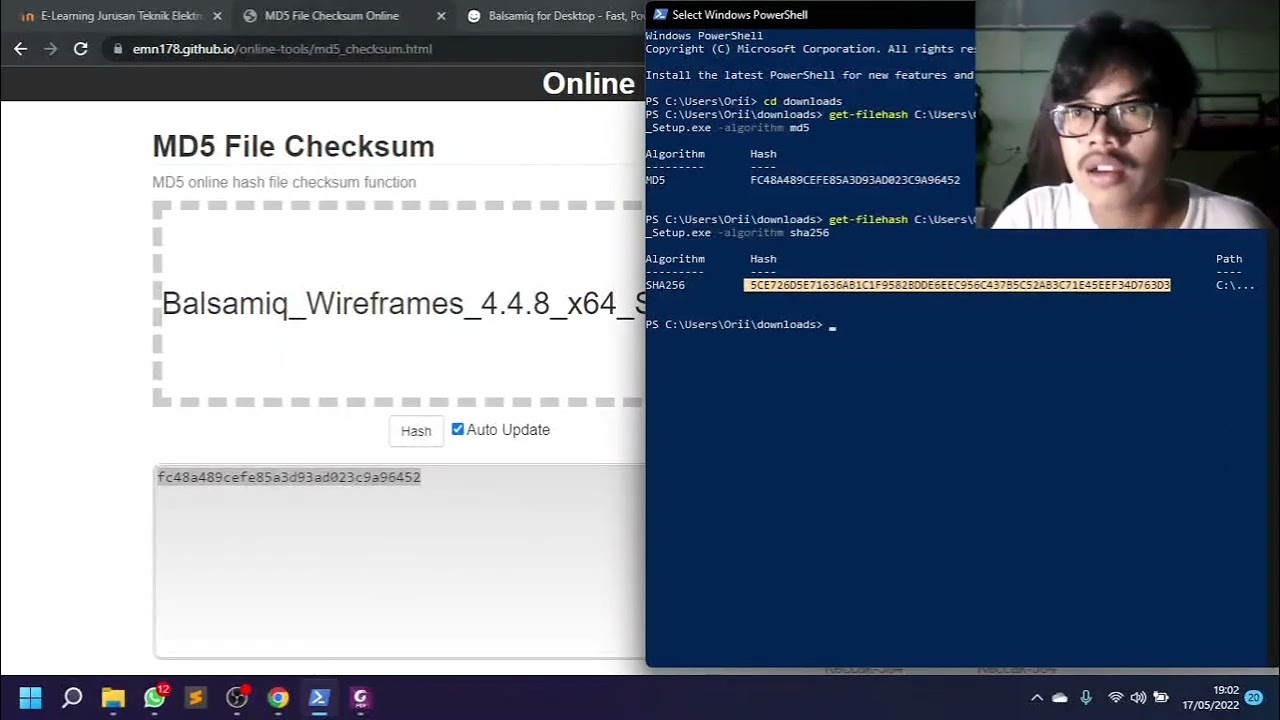The image size is (1280, 720).
Task: Open volume control tray icon
Action: click(x=1138, y=698)
